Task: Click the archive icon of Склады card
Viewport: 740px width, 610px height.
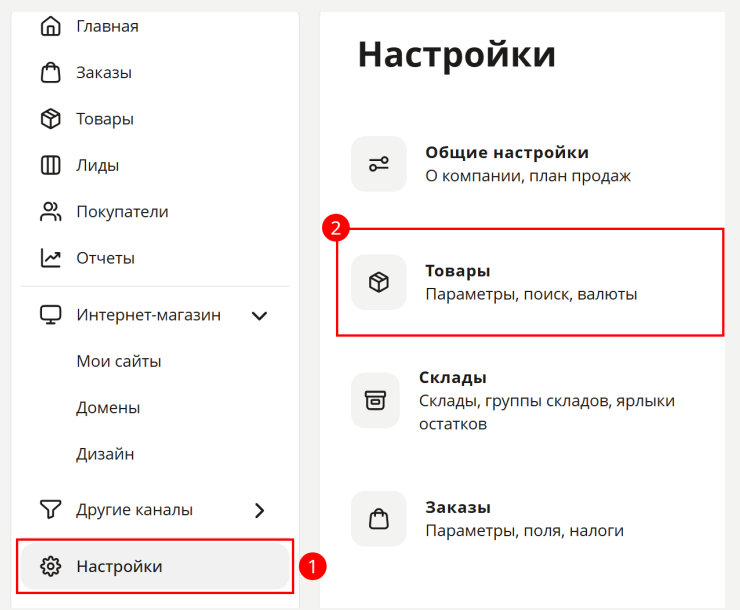Action: coord(375,401)
